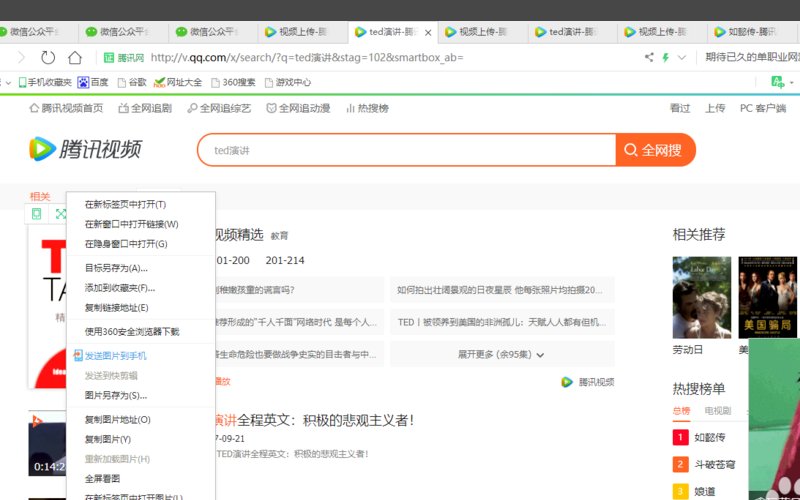The image size is (800, 500).
Task: Open 手机收藏夹 bookmark
Action: 45,82
